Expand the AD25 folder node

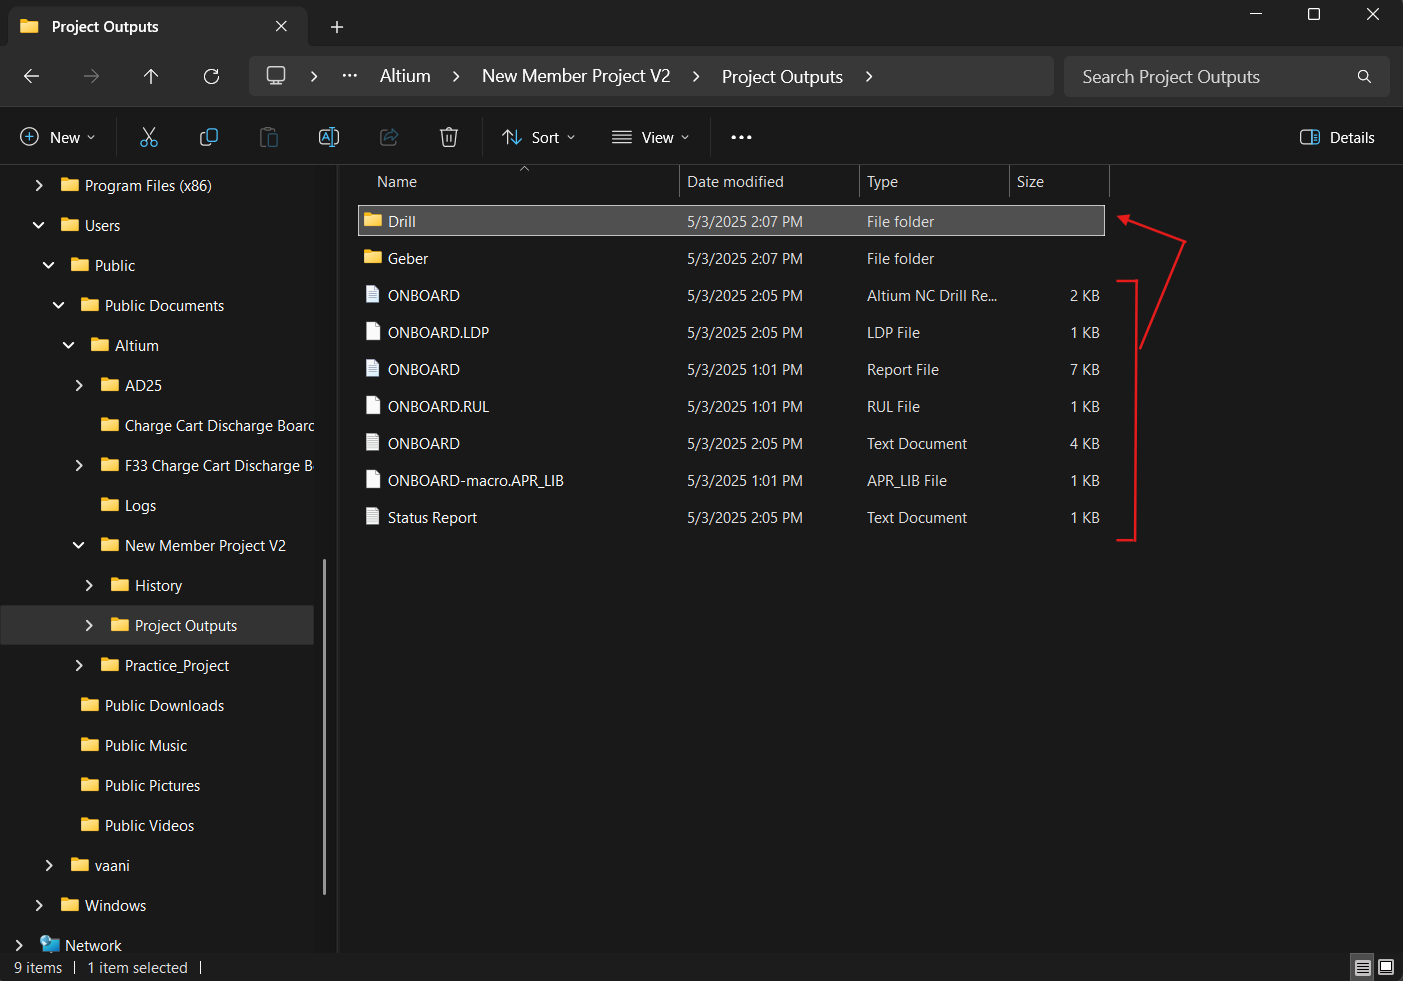click(x=79, y=385)
